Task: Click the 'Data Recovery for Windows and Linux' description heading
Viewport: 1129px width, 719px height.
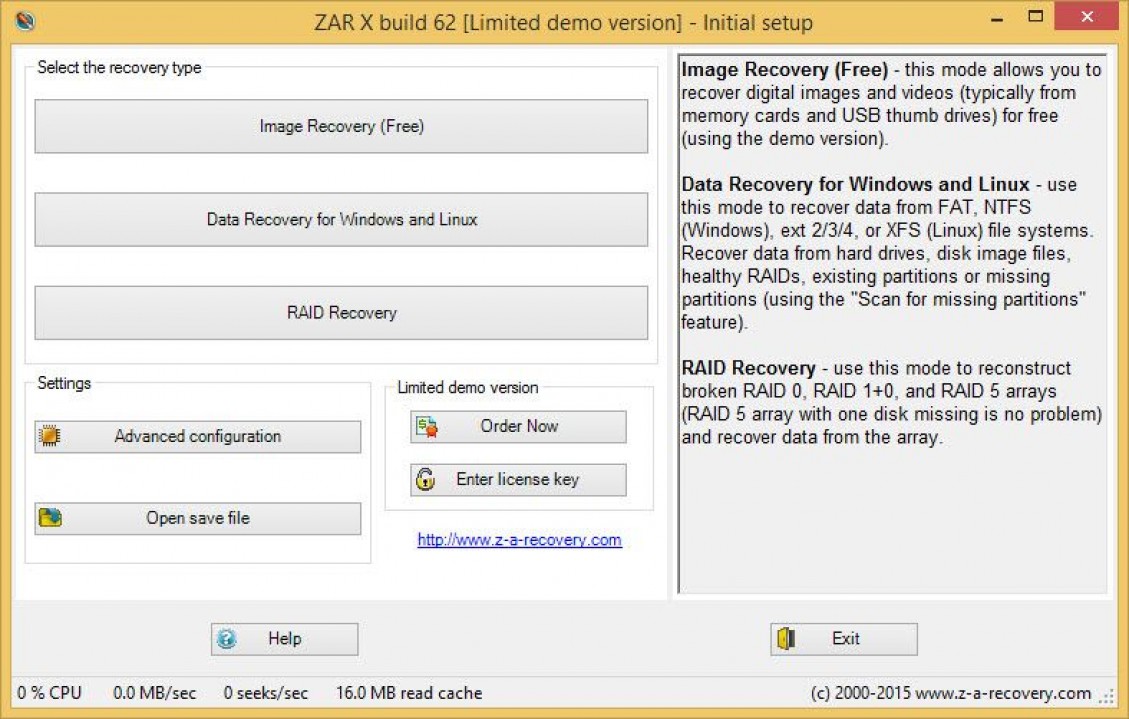Action: coord(855,184)
